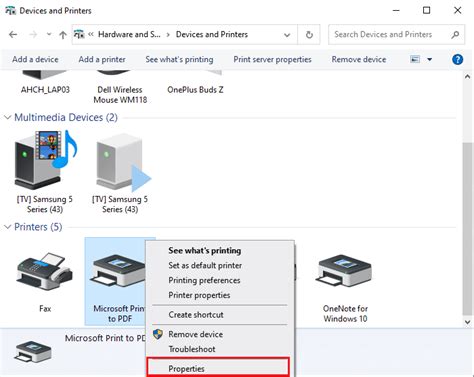Select the OneNote for Windows 10 printer
474x377 pixels.
345,272
